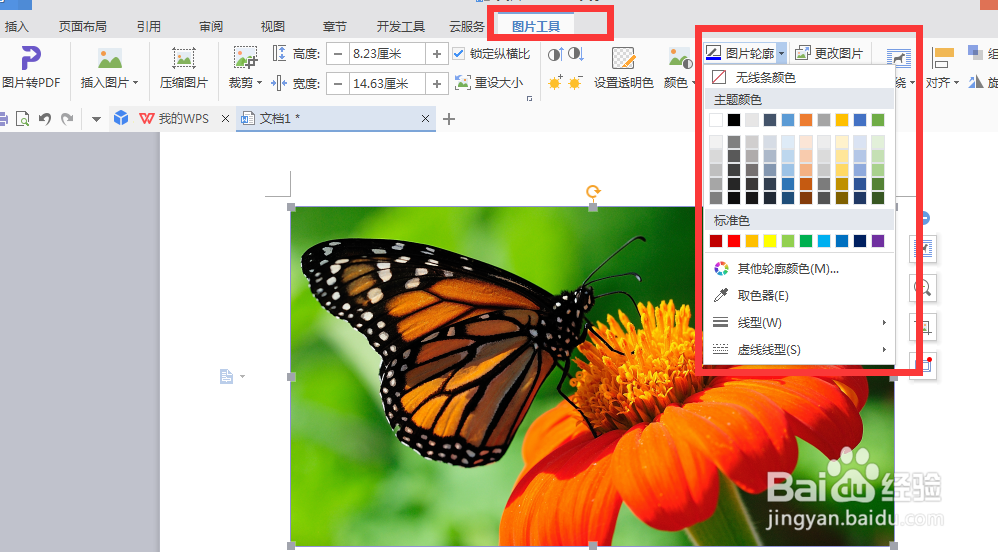The image size is (998, 552).
Task: Click the text wrap 环绕 icon
Action: click(x=899, y=58)
